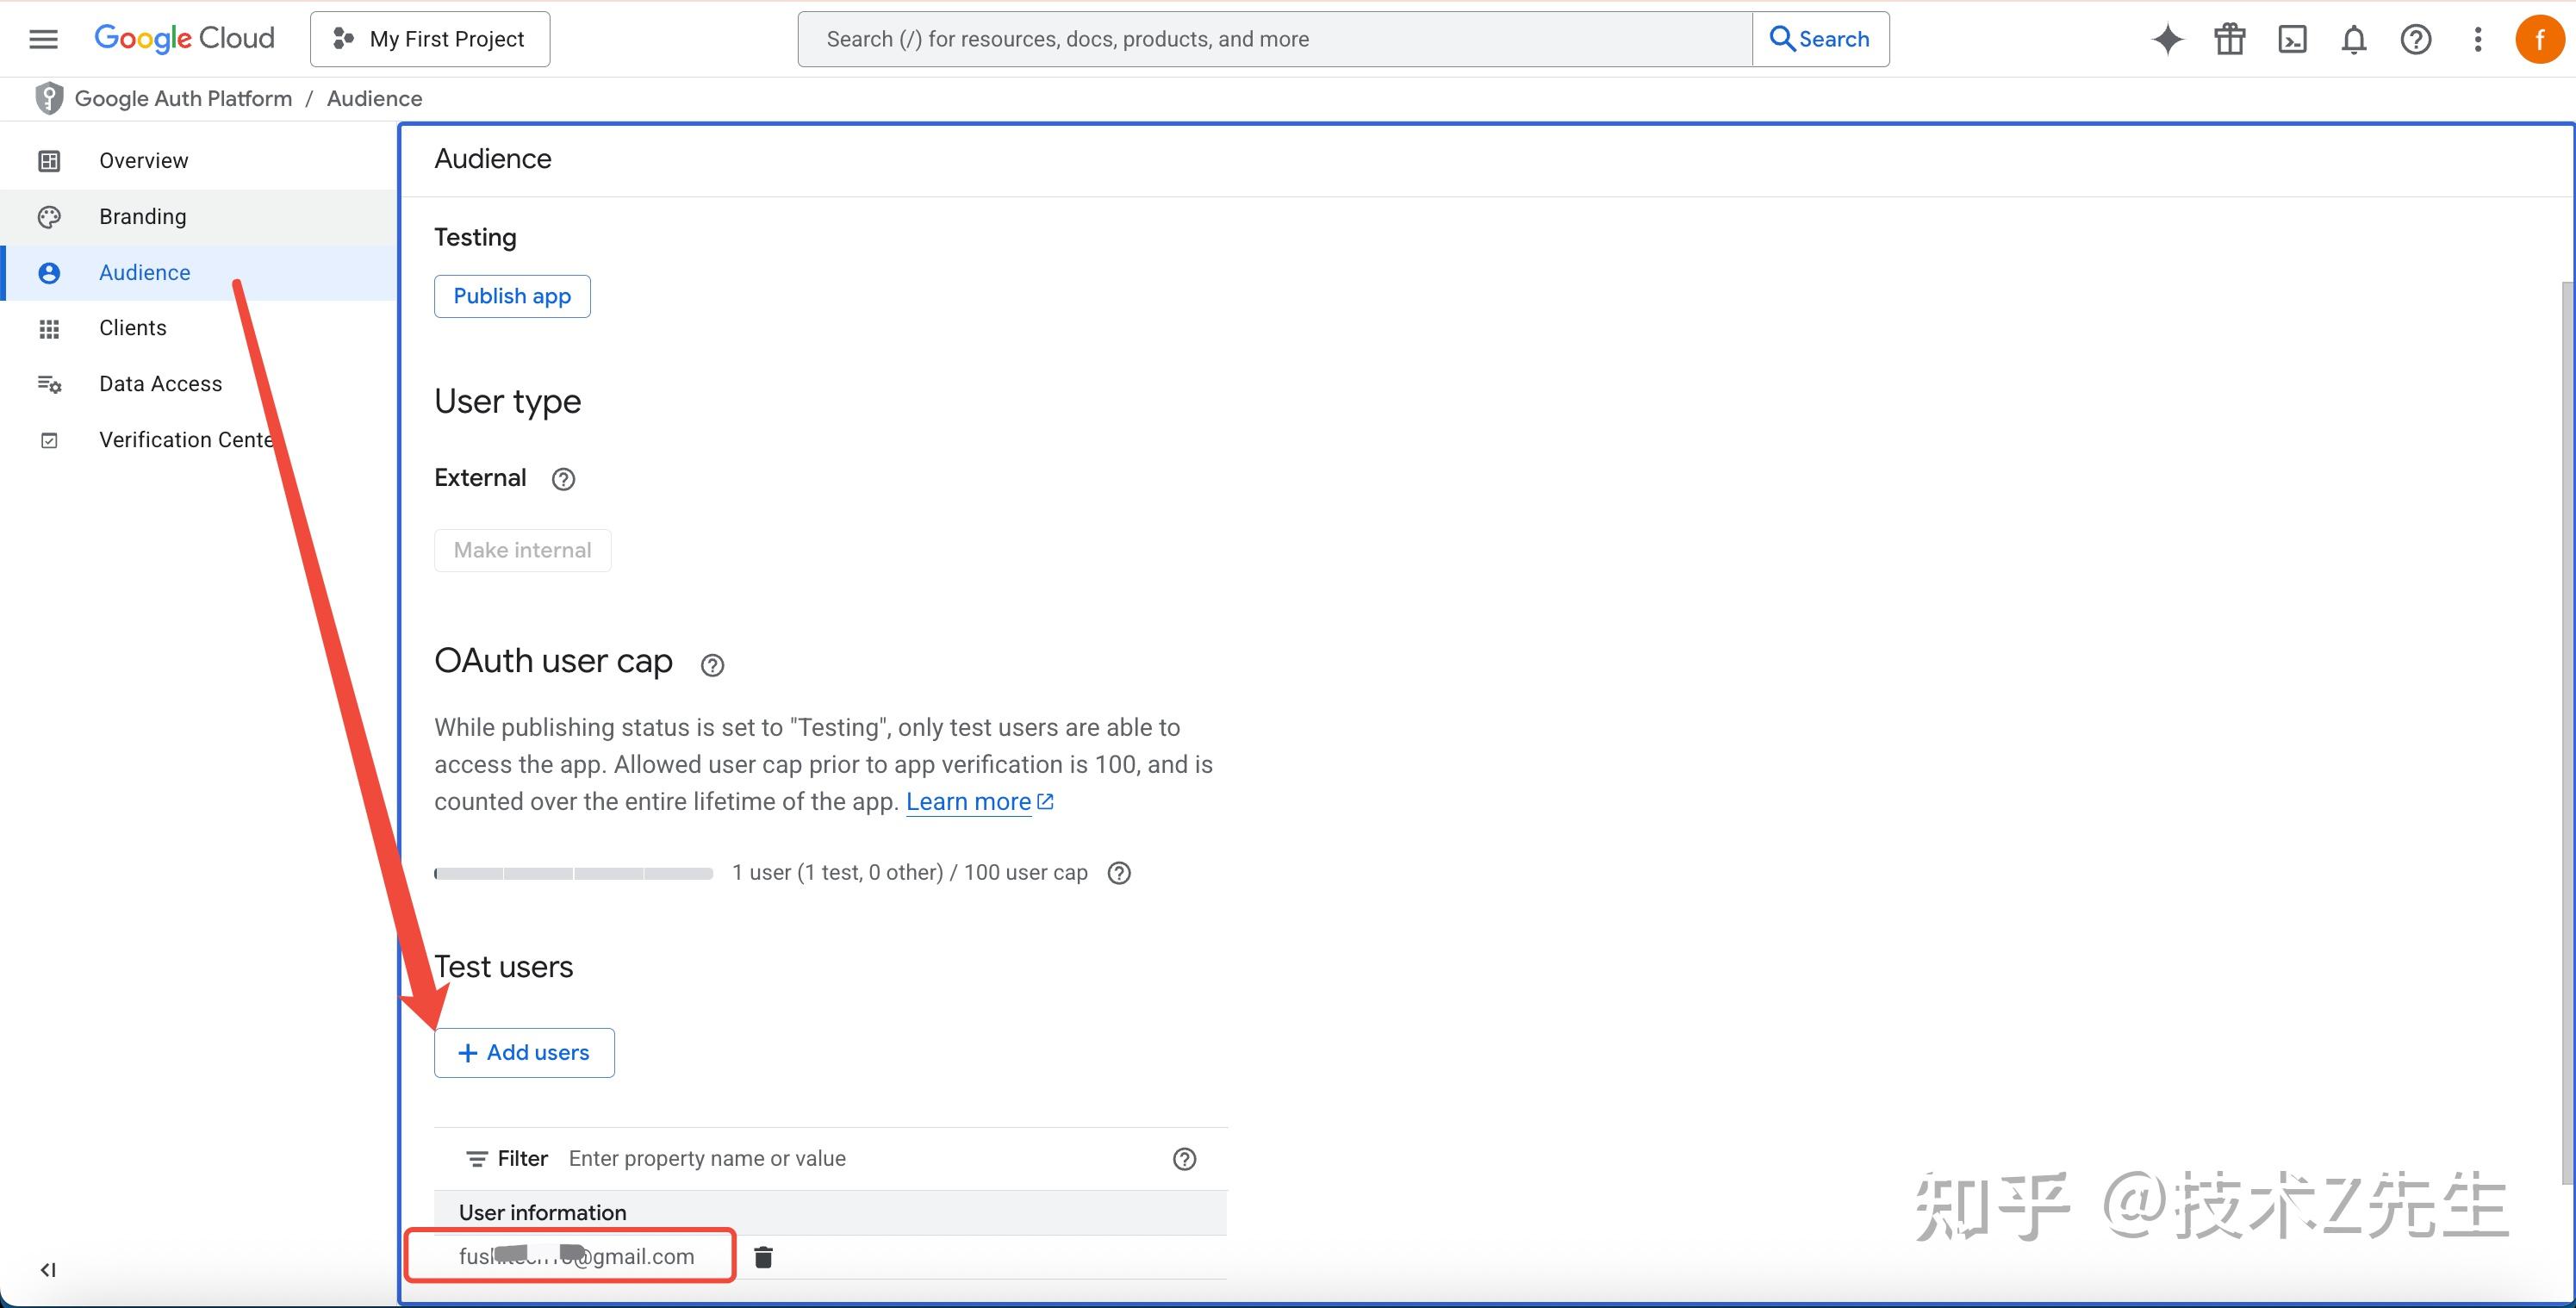The height and width of the screenshot is (1308, 2576).
Task: Open the Gemini AI assistant
Action: (x=2166, y=39)
